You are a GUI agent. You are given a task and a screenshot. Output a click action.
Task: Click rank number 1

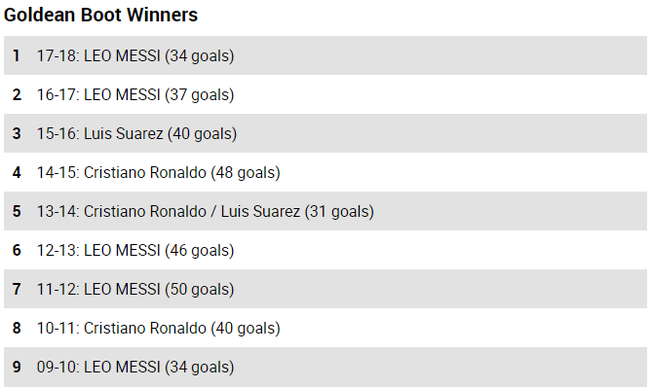coord(17,56)
